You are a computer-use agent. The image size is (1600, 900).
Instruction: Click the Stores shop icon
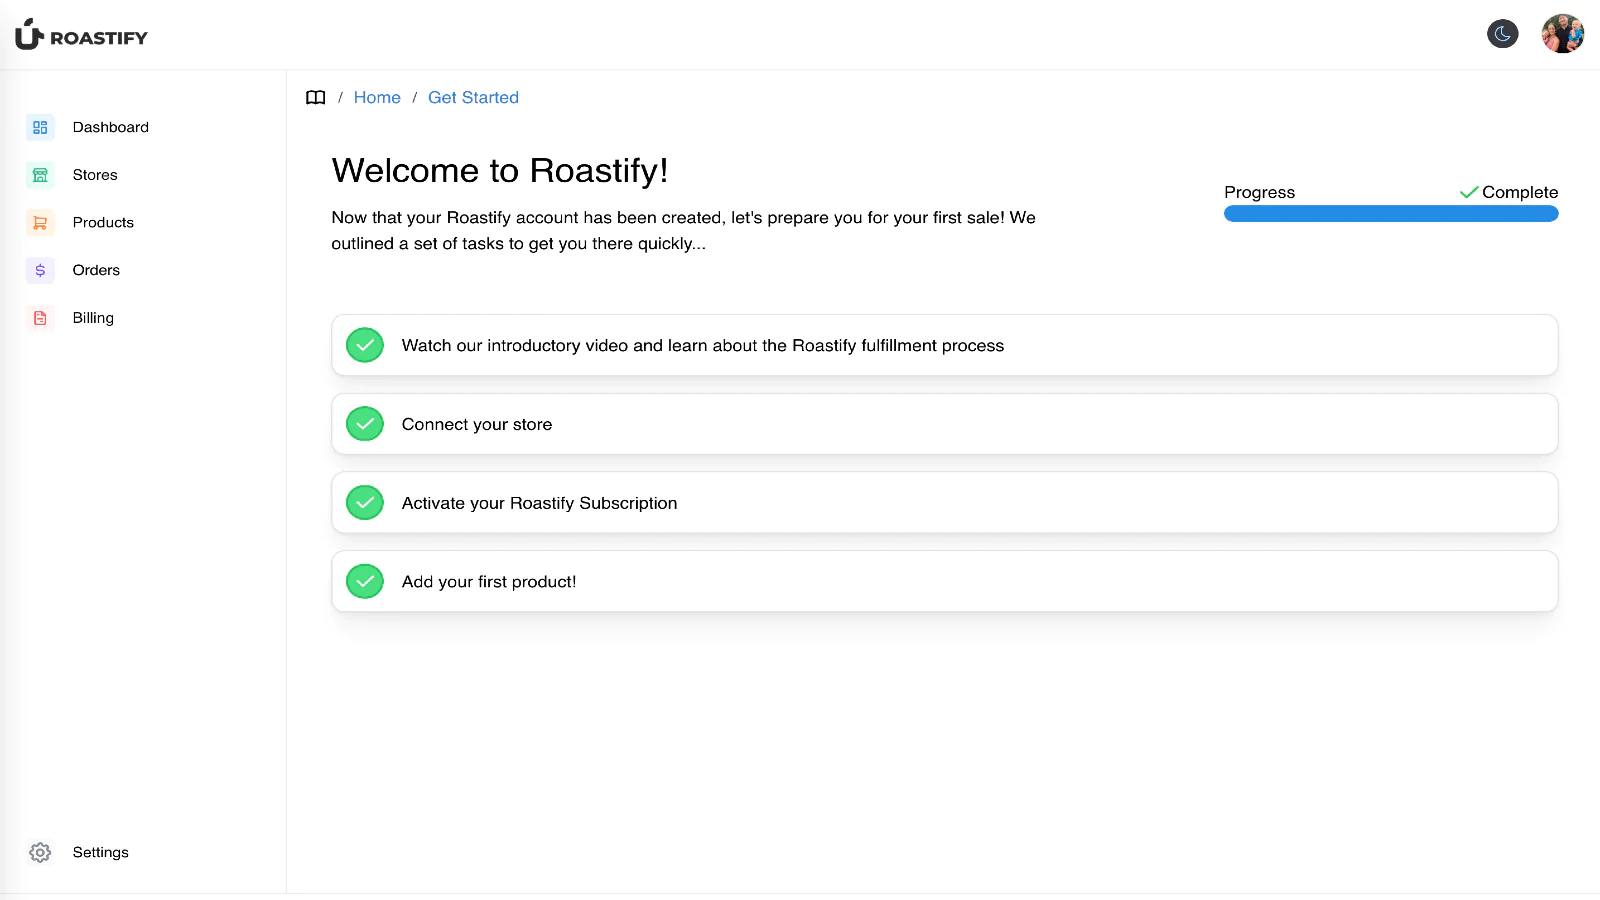pyautogui.click(x=40, y=175)
